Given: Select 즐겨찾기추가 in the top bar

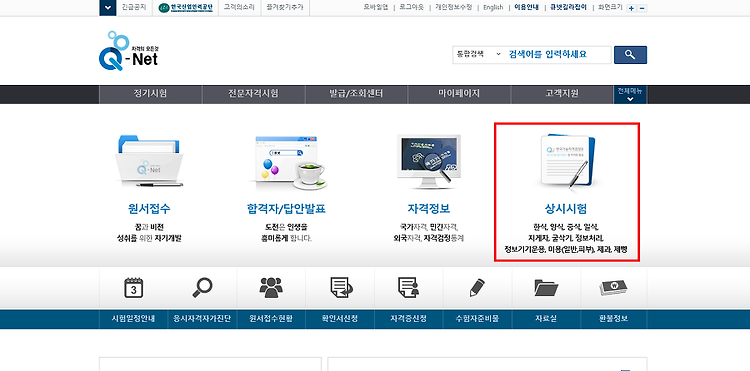Looking at the screenshot, I should point(285,8).
